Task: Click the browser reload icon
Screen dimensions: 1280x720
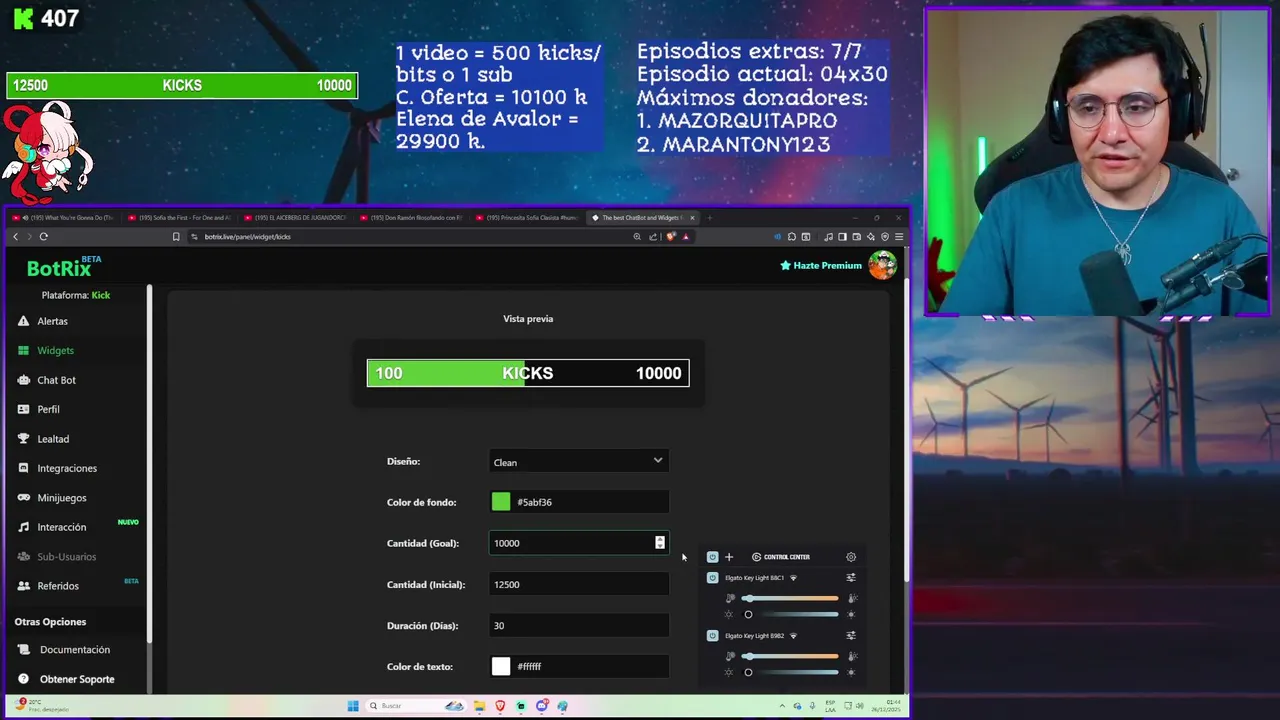Action: pos(43,237)
